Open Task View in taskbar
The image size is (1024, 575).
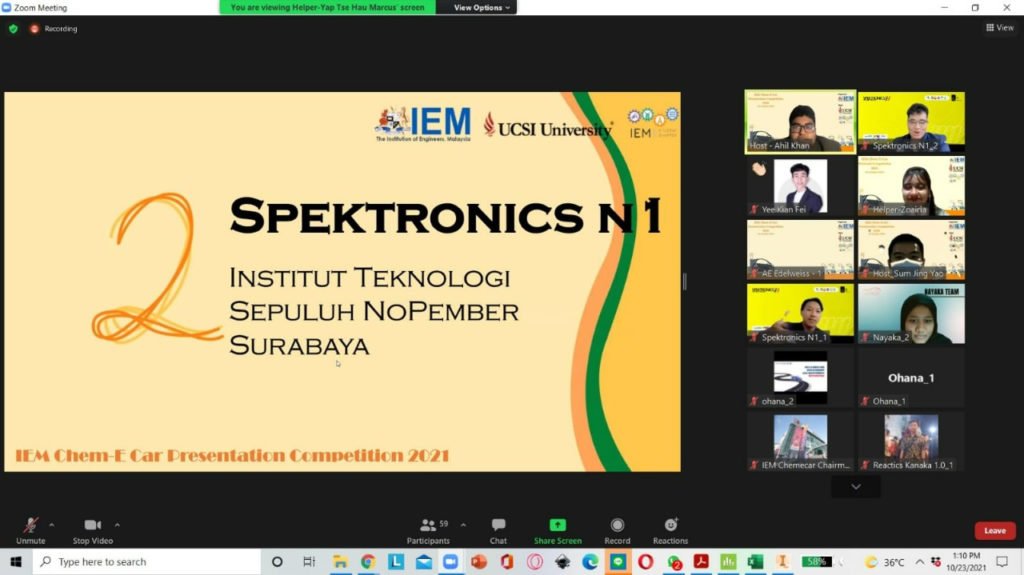click(309, 562)
